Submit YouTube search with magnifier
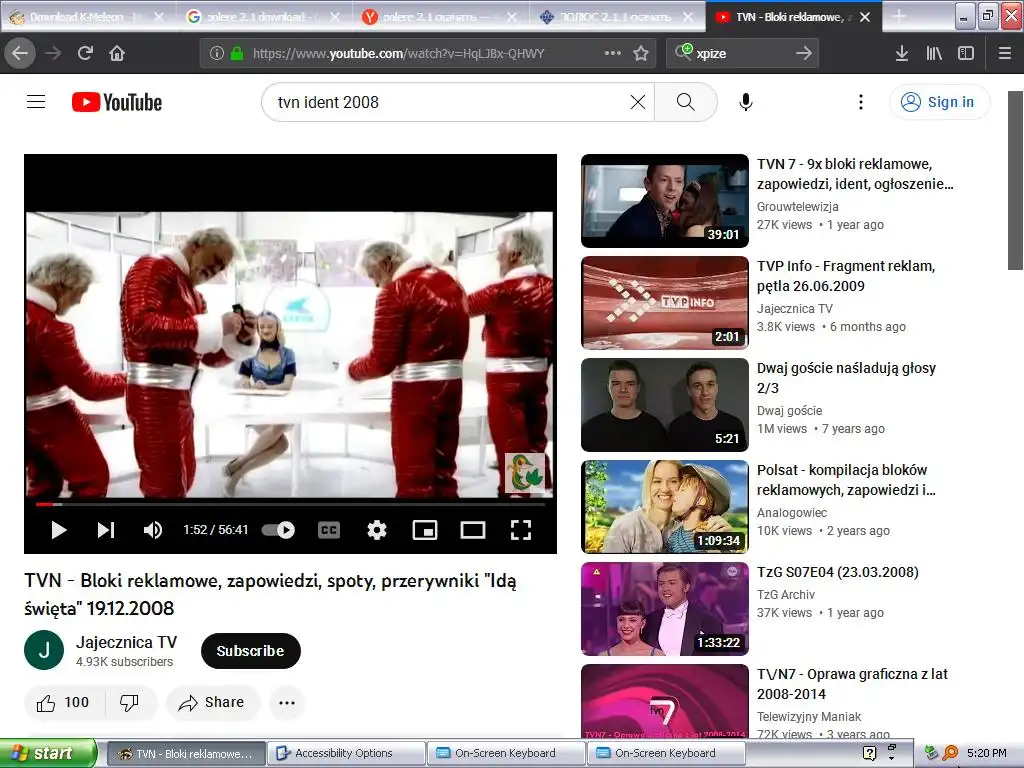The height and width of the screenshot is (768, 1024). tap(686, 102)
